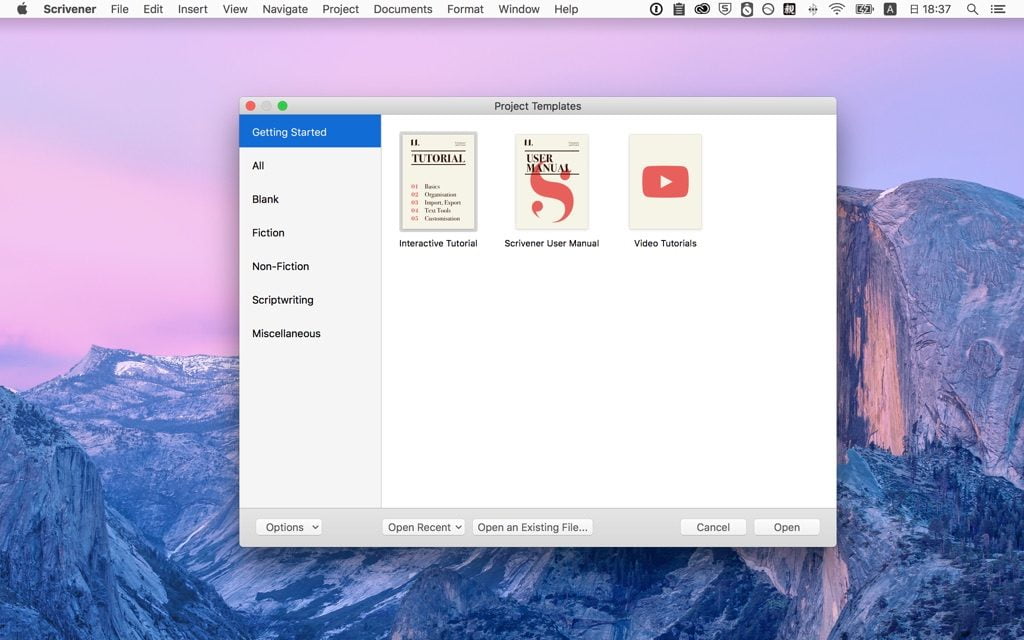Click the Creative Cloud menu bar icon
The height and width of the screenshot is (640, 1024).
(x=702, y=9)
